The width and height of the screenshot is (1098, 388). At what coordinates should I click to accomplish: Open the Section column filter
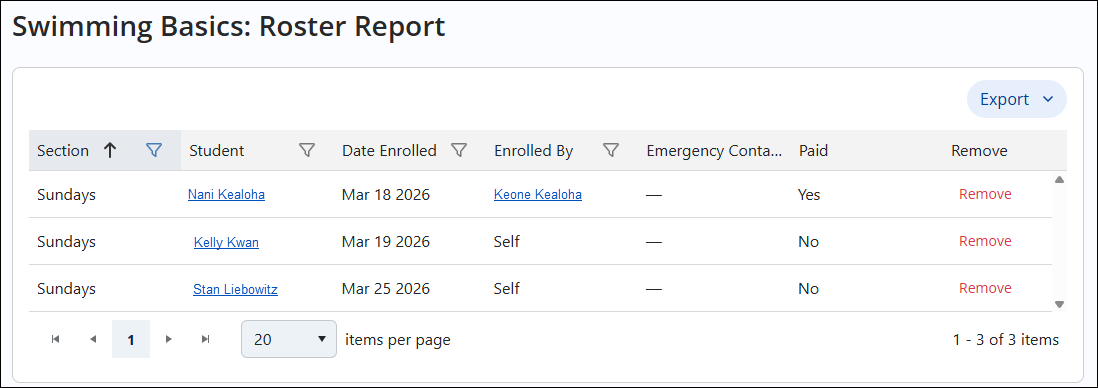coord(154,150)
